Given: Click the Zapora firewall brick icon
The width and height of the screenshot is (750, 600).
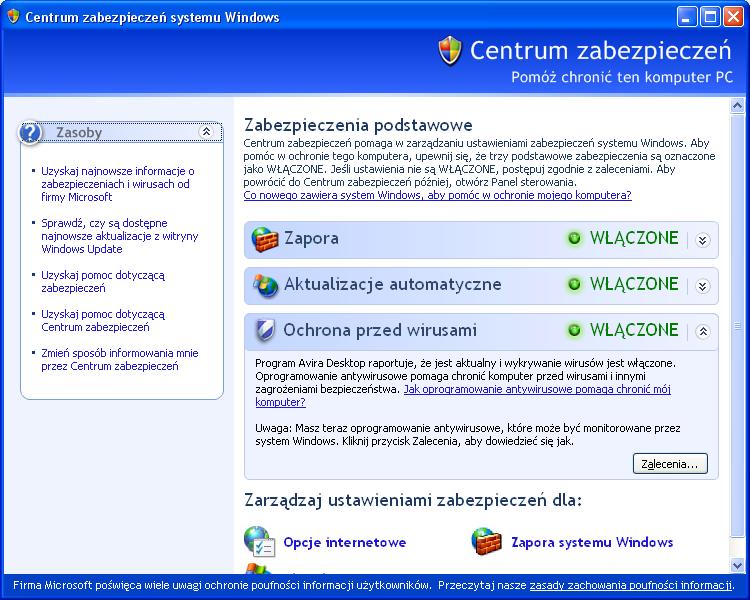Looking at the screenshot, I should (265, 239).
